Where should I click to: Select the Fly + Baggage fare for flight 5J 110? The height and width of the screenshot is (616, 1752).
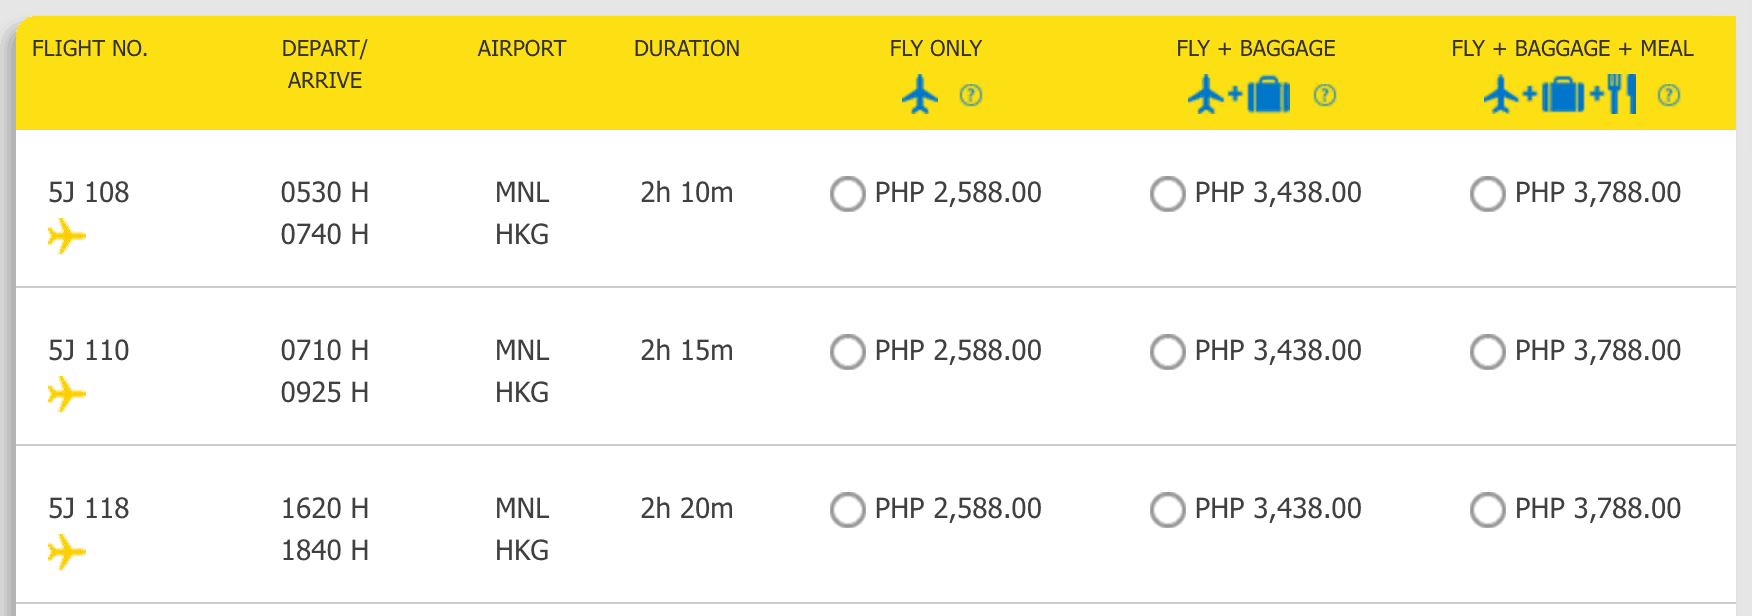1167,352
